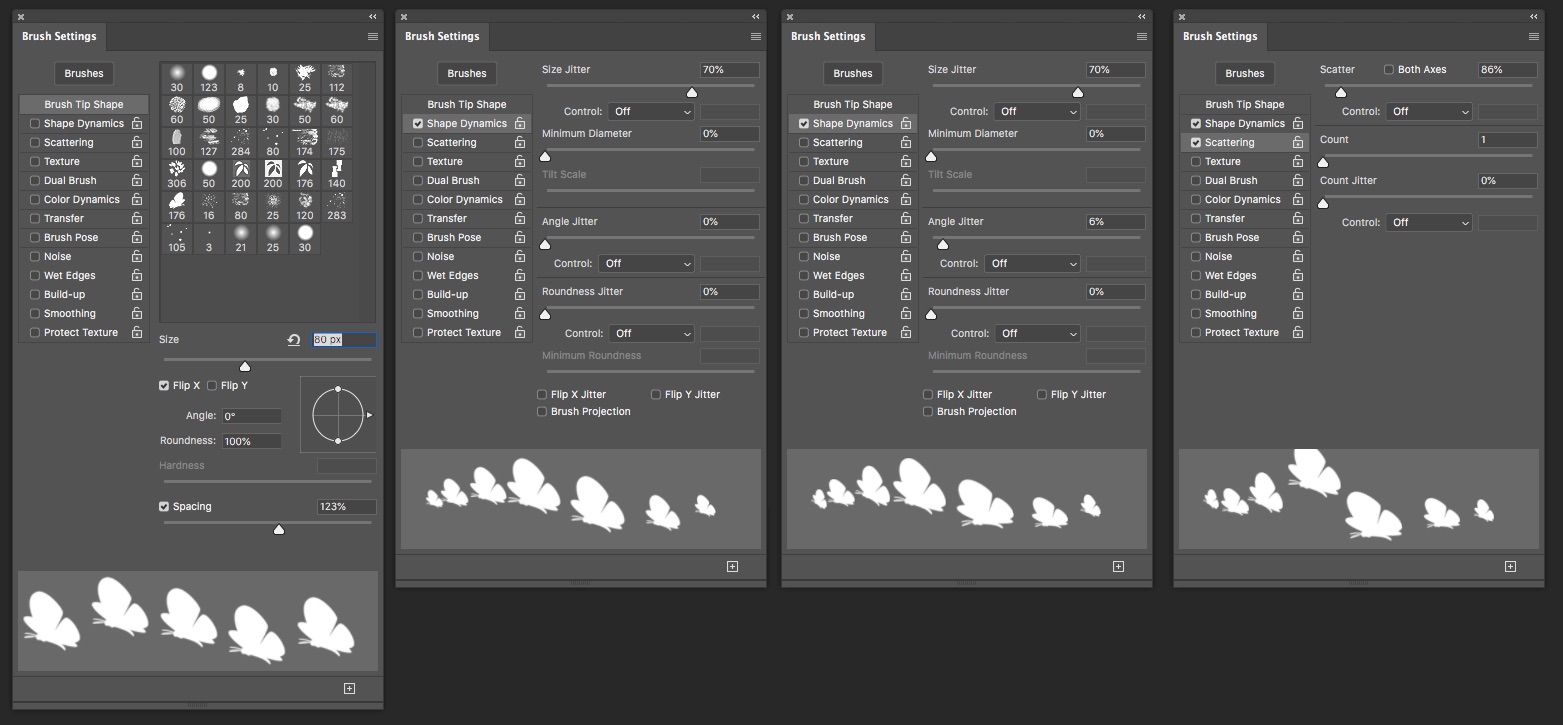This screenshot has height=725, width=1563.
Task: Select the 306 brush tip thumbnail
Action: [177, 175]
